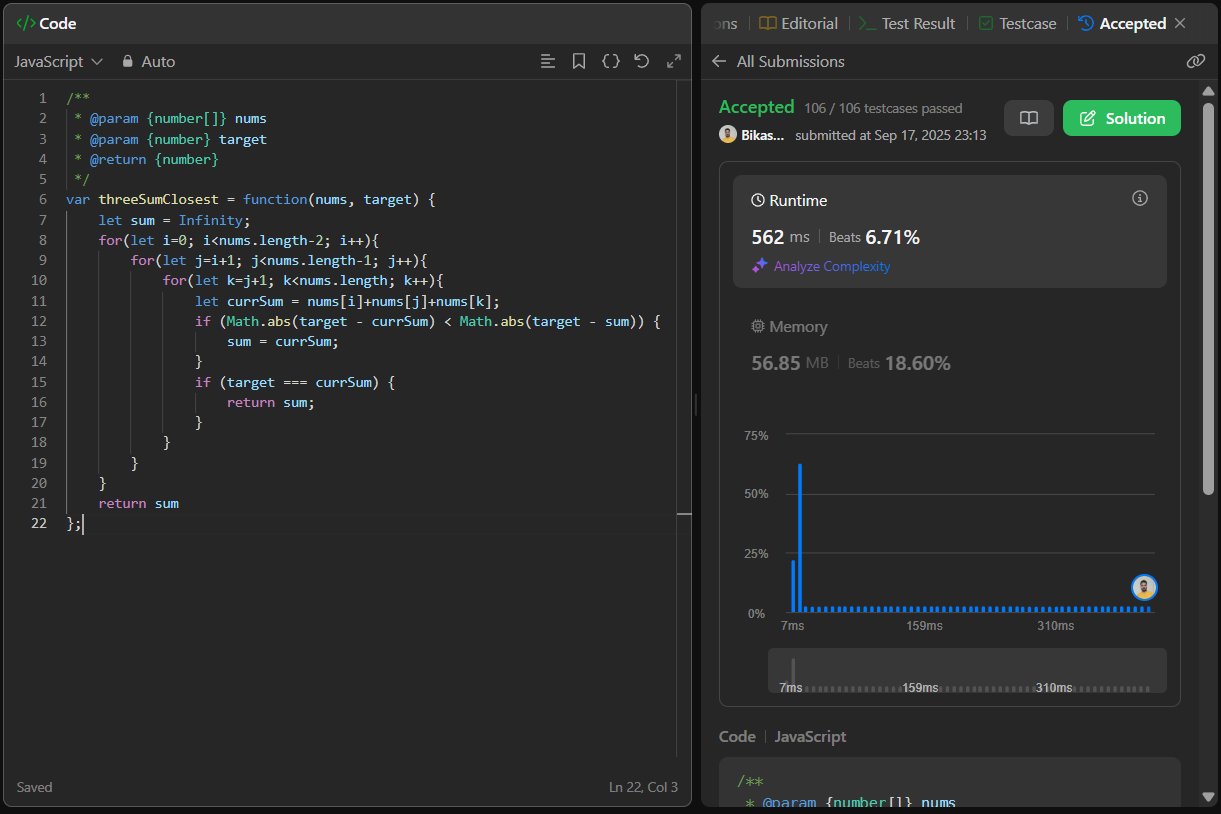The image size is (1221, 814).
Task: Click the green Solution button
Action: (x=1121, y=118)
